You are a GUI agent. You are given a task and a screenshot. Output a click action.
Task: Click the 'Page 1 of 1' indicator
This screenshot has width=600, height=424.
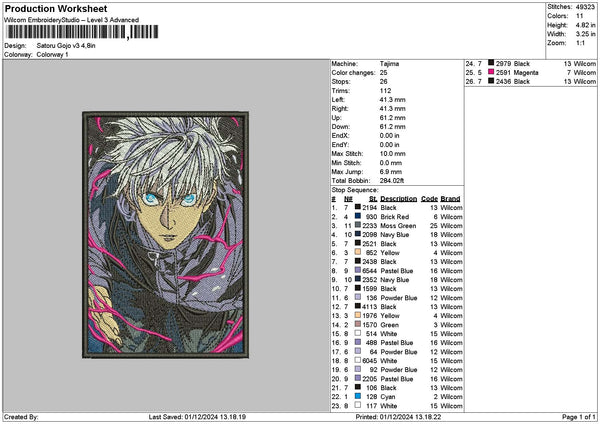579,417
